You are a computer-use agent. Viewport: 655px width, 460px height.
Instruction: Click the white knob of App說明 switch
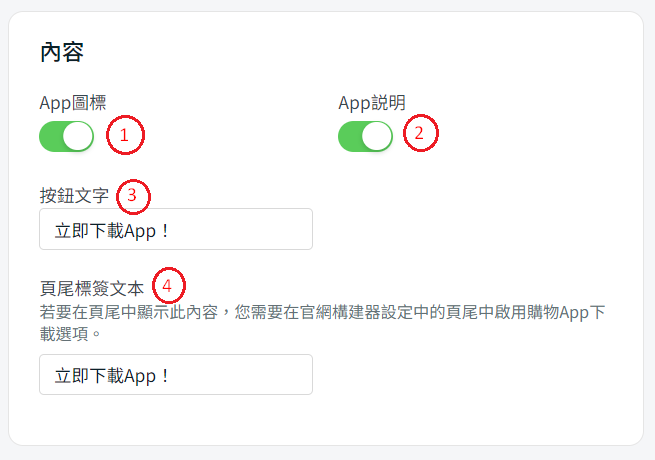click(x=377, y=136)
